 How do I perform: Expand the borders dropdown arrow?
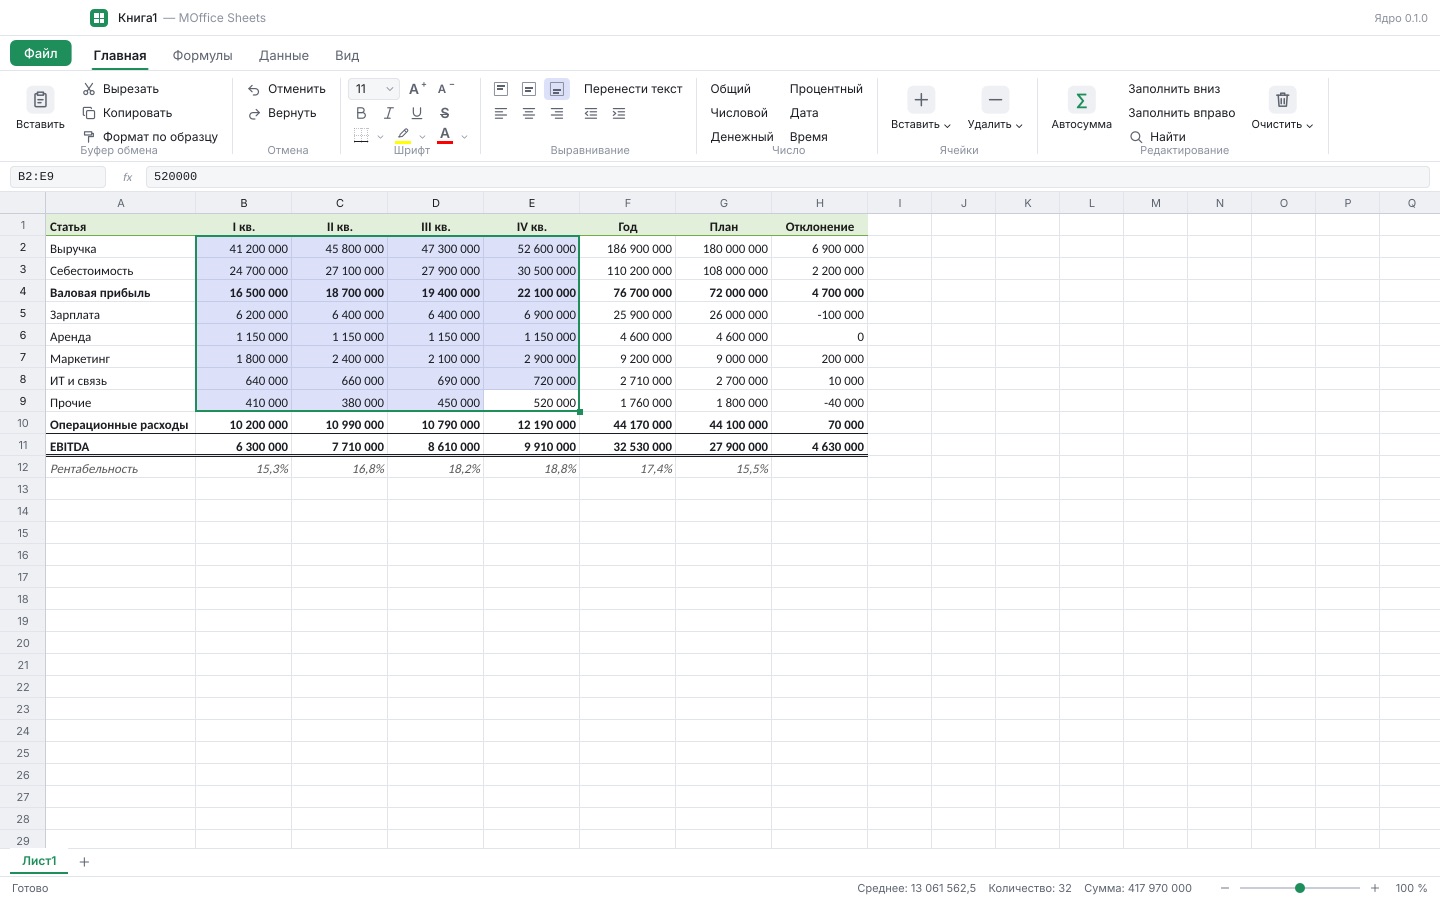click(381, 137)
